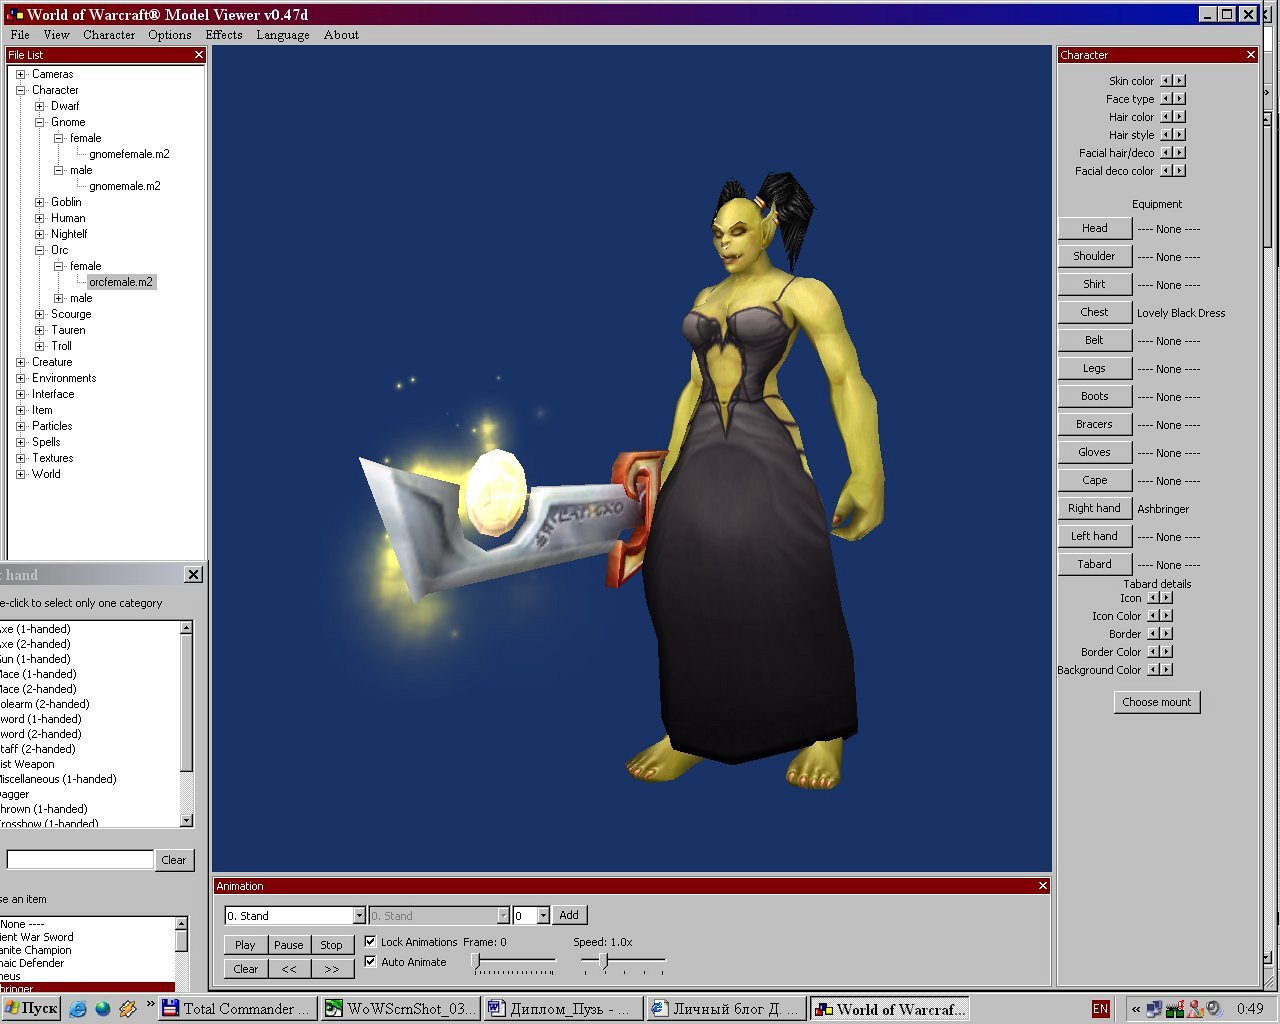Click the Choose mount button
Screen dimensions: 1280x1024
[x=1156, y=702]
